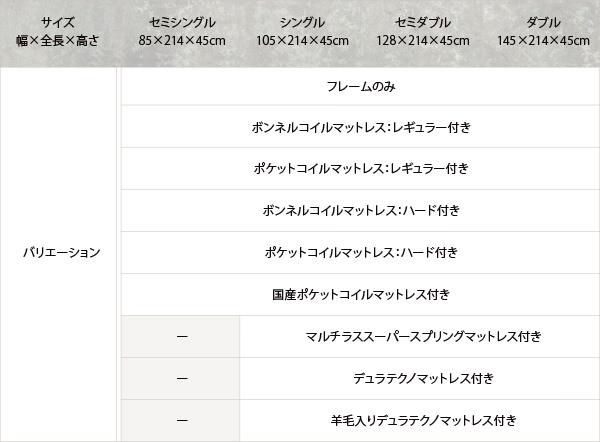
Task: Click dash cell beside マルチラススーパースプリング row
Action: [180, 337]
